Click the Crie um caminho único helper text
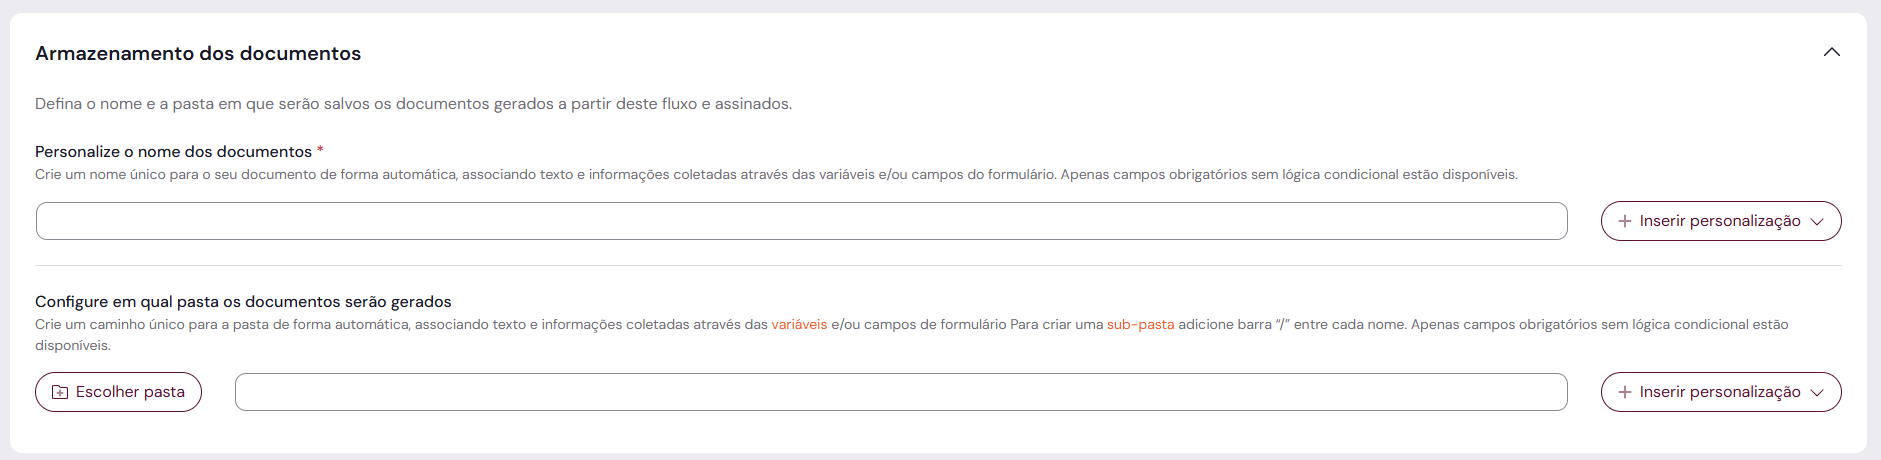 [x=400, y=324]
